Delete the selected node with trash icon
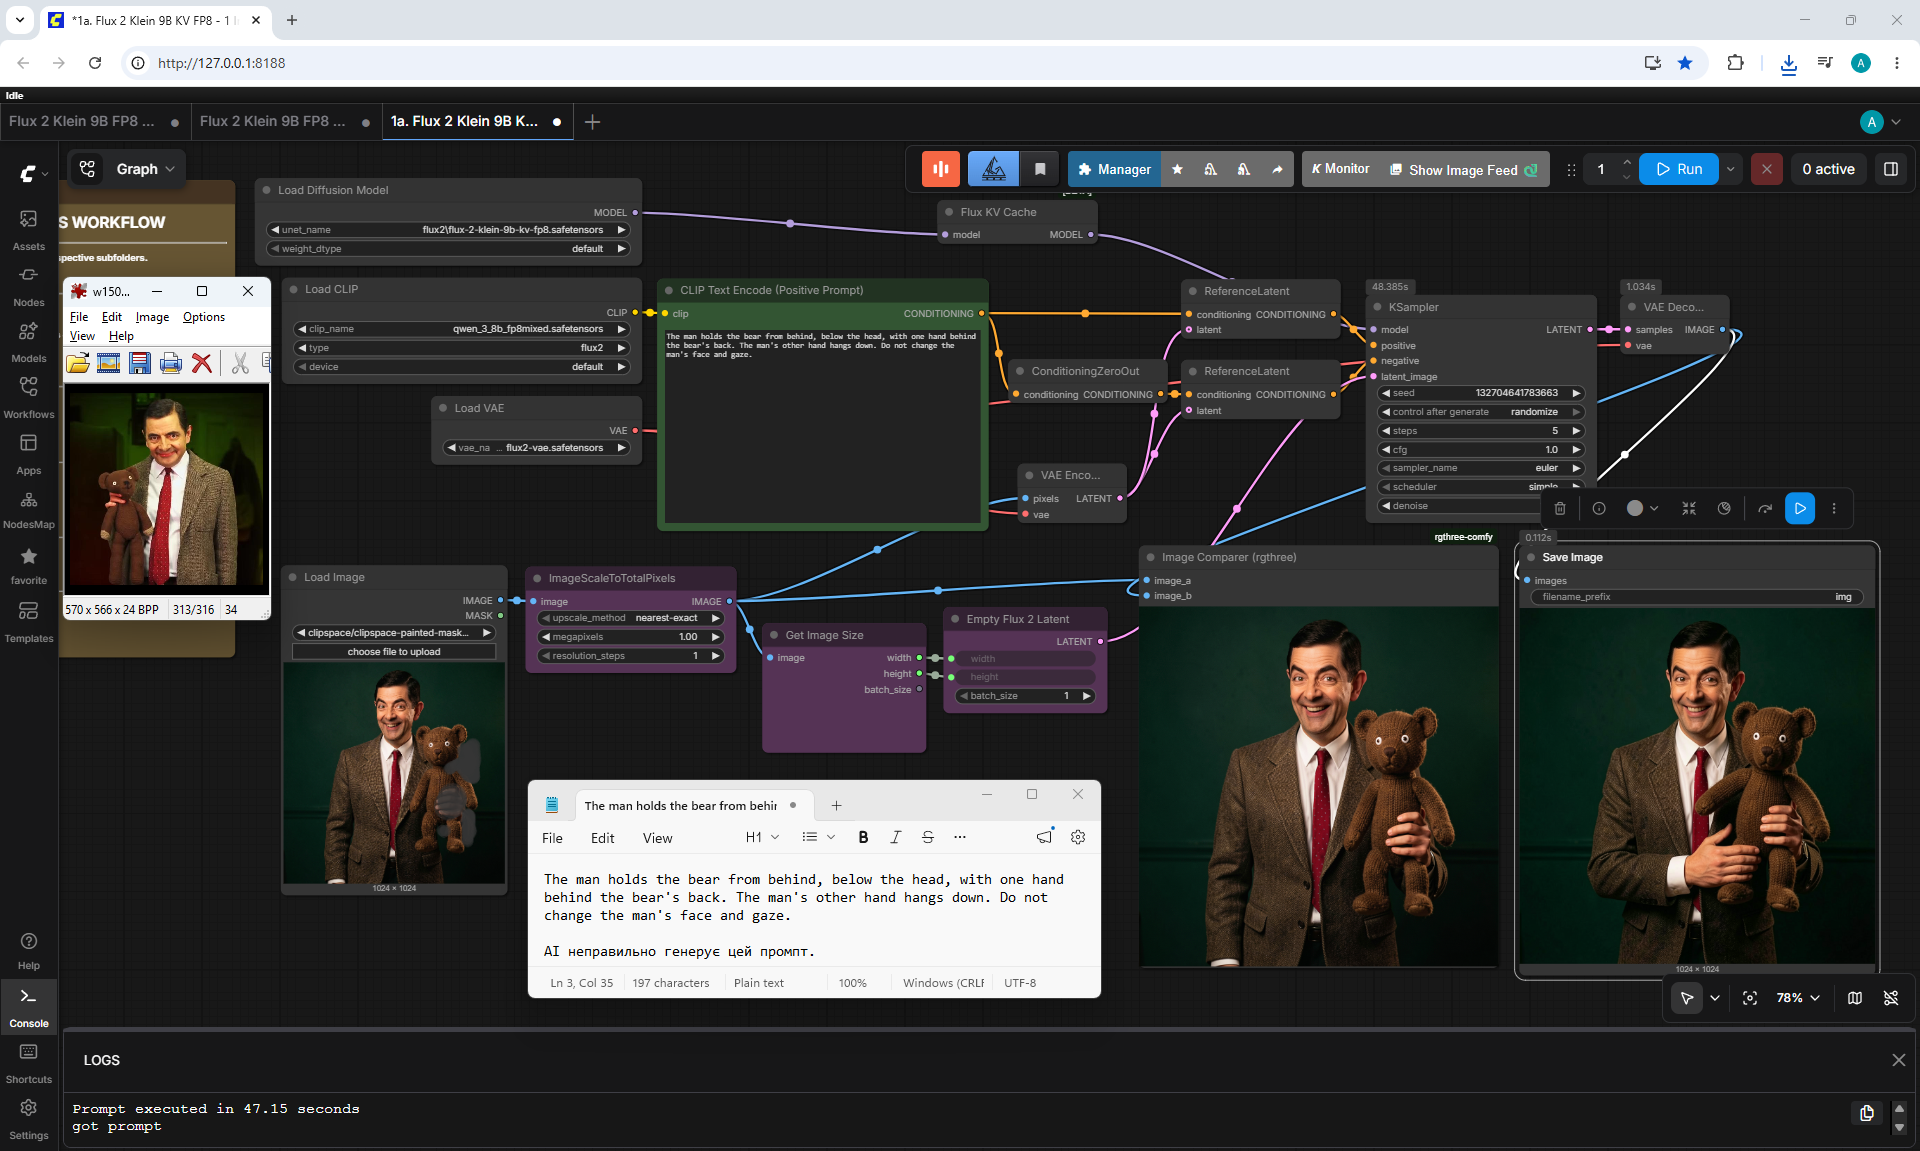This screenshot has width=1920, height=1151. click(x=1560, y=508)
